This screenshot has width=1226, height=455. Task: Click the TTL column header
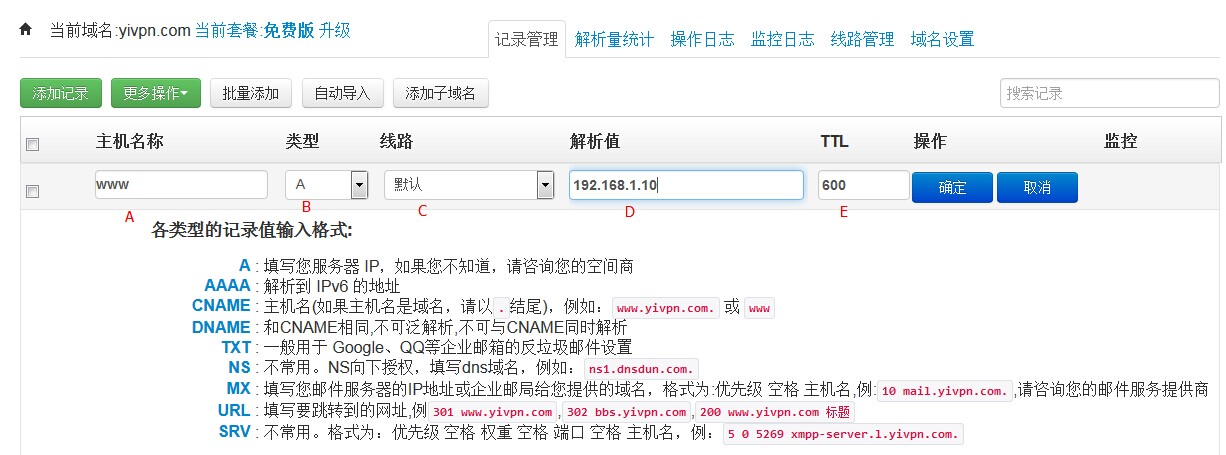[x=834, y=141]
